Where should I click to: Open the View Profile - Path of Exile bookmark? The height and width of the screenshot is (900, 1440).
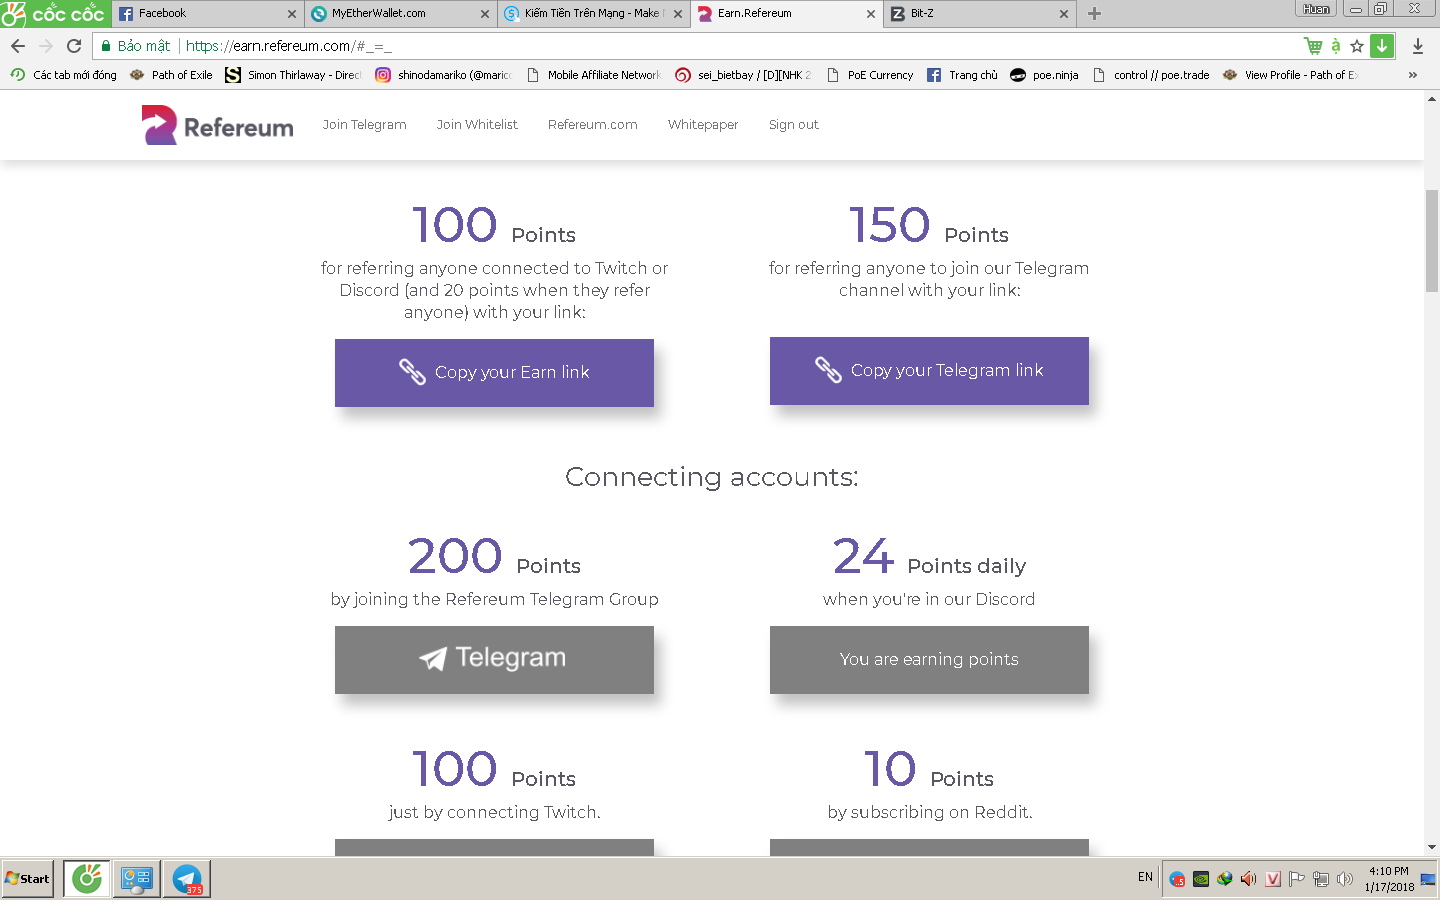tap(1290, 75)
